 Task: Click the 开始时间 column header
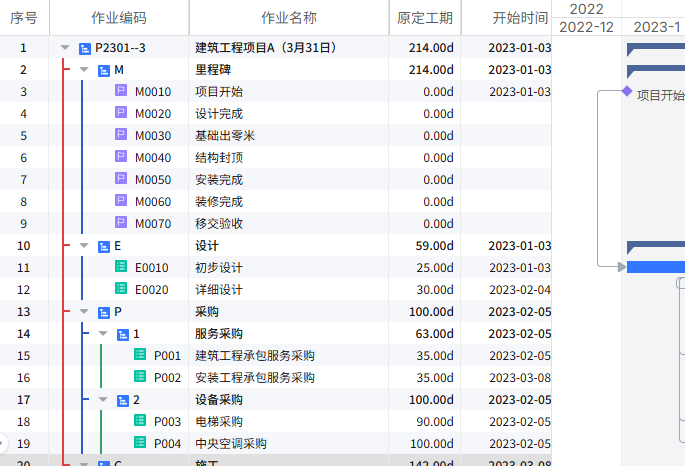point(520,18)
